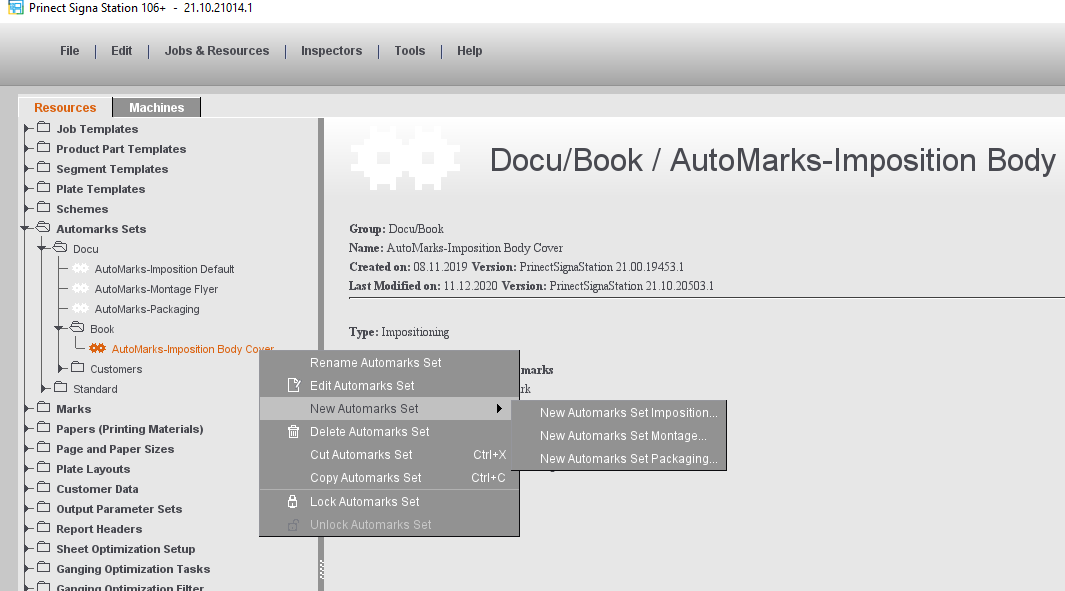Click the Ganging Optimization Tasks folder icon
This screenshot has width=1065, height=591.
click(x=44, y=568)
